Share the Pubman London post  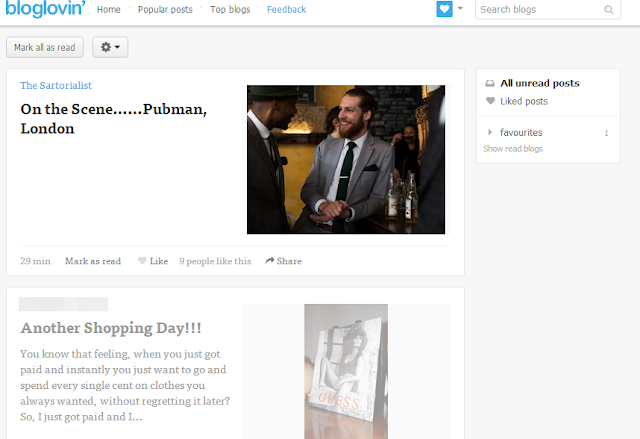pos(283,261)
